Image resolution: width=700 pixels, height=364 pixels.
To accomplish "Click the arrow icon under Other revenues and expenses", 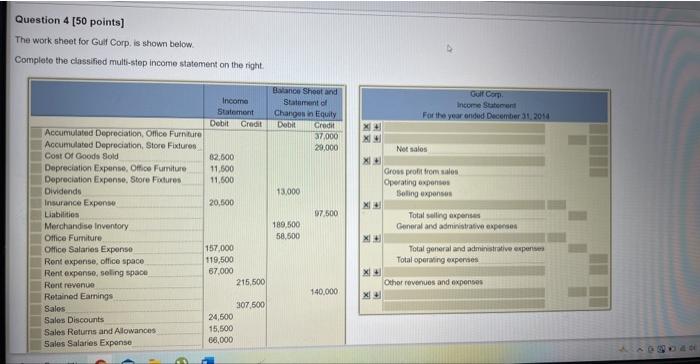I will [377, 295].
